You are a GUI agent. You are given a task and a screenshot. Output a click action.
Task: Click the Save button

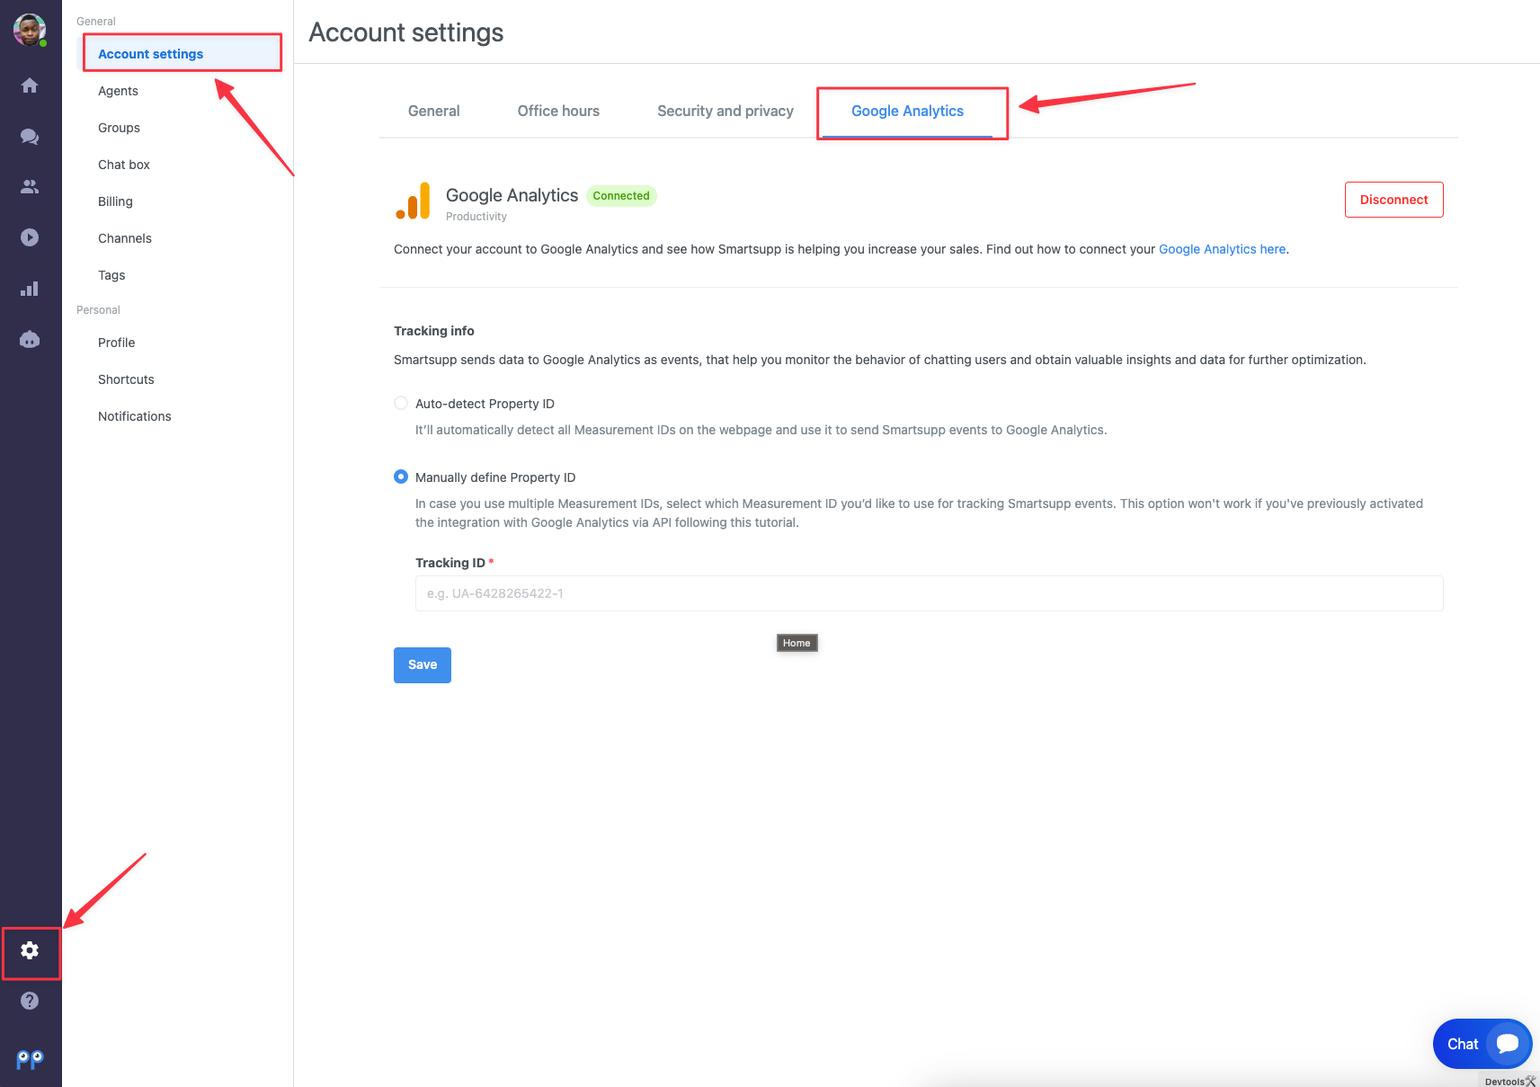pyautogui.click(x=421, y=664)
